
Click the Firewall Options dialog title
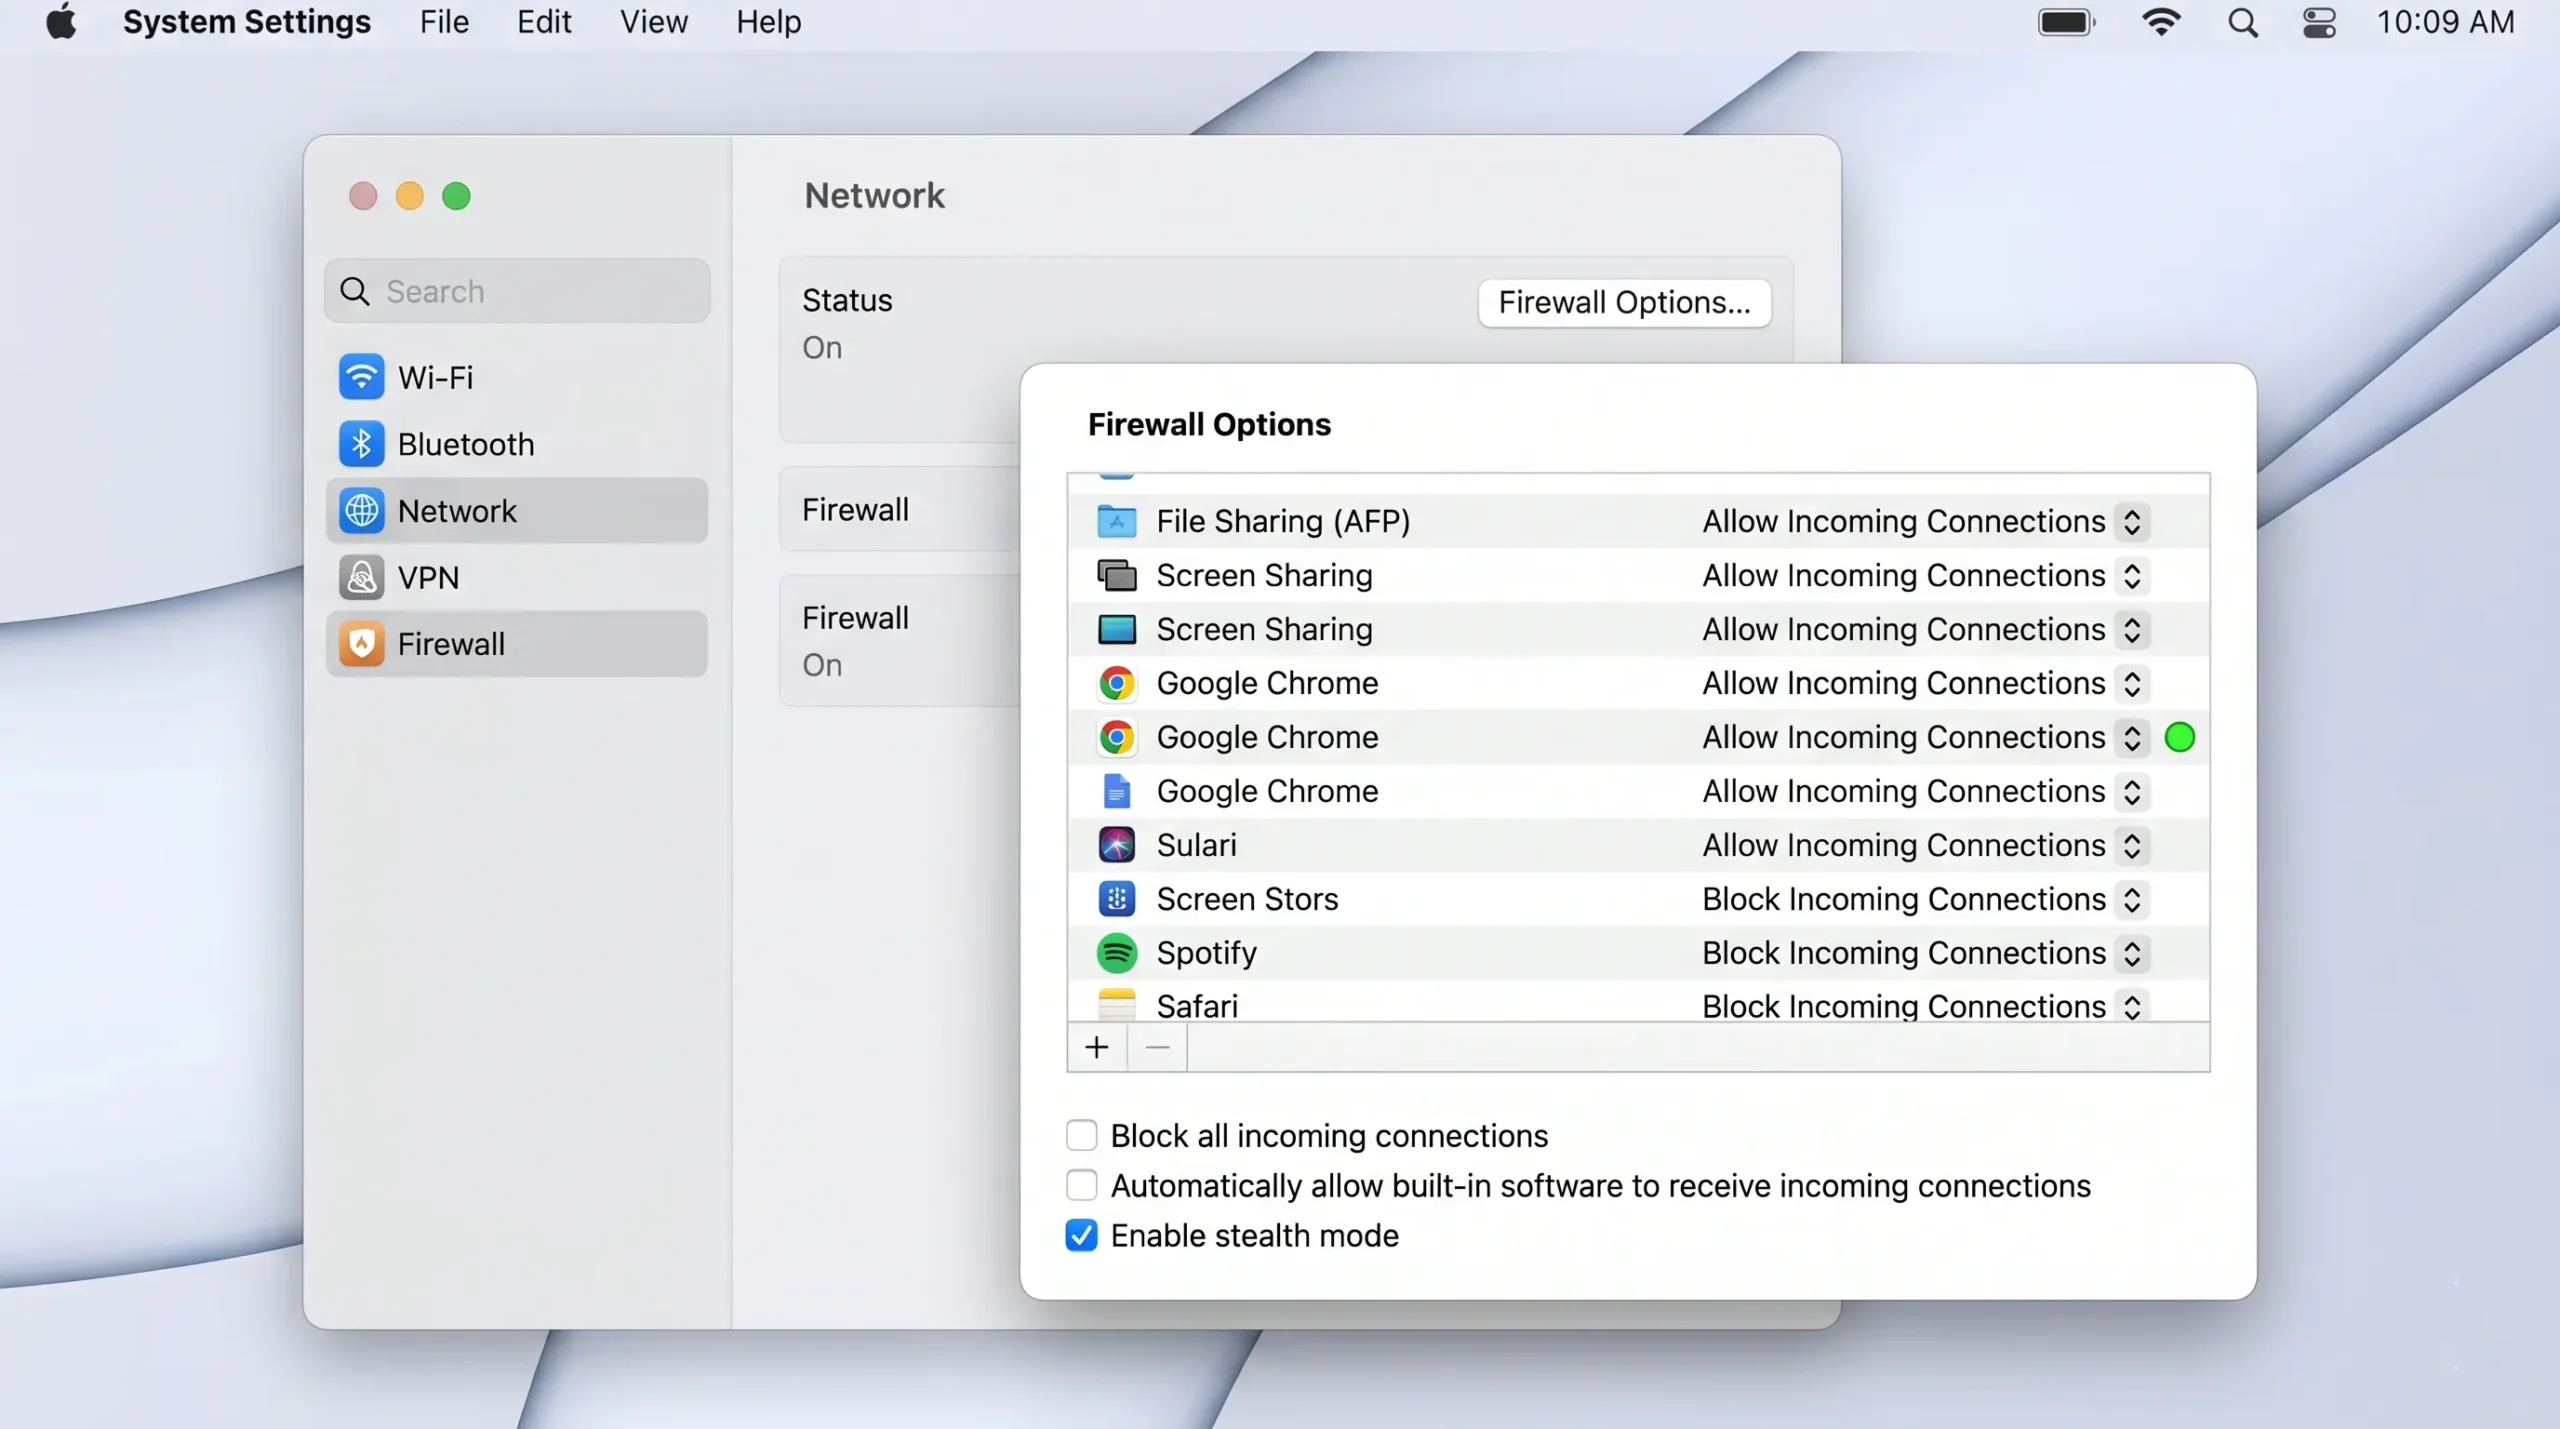[1209, 424]
